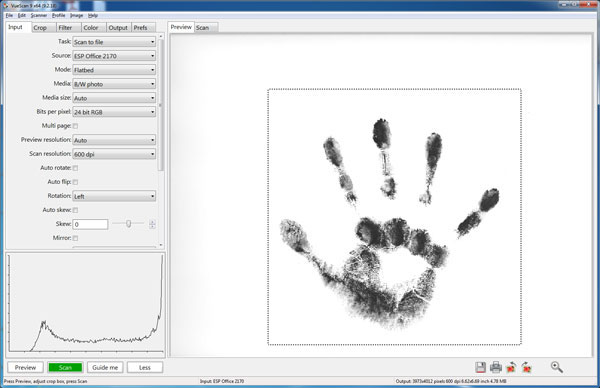Toggle the Mirror checkbox
Viewport: 600px width, 388px height.
[x=75, y=238]
